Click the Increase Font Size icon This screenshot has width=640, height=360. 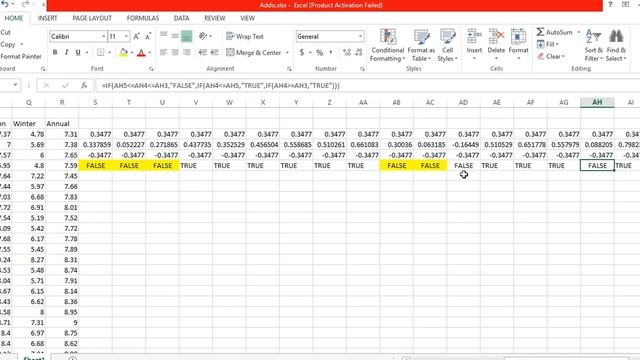136,37
